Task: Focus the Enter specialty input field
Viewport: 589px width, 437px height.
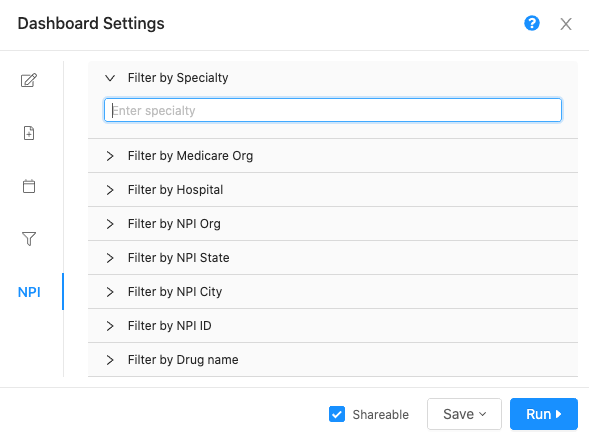Action: [x=333, y=110]
